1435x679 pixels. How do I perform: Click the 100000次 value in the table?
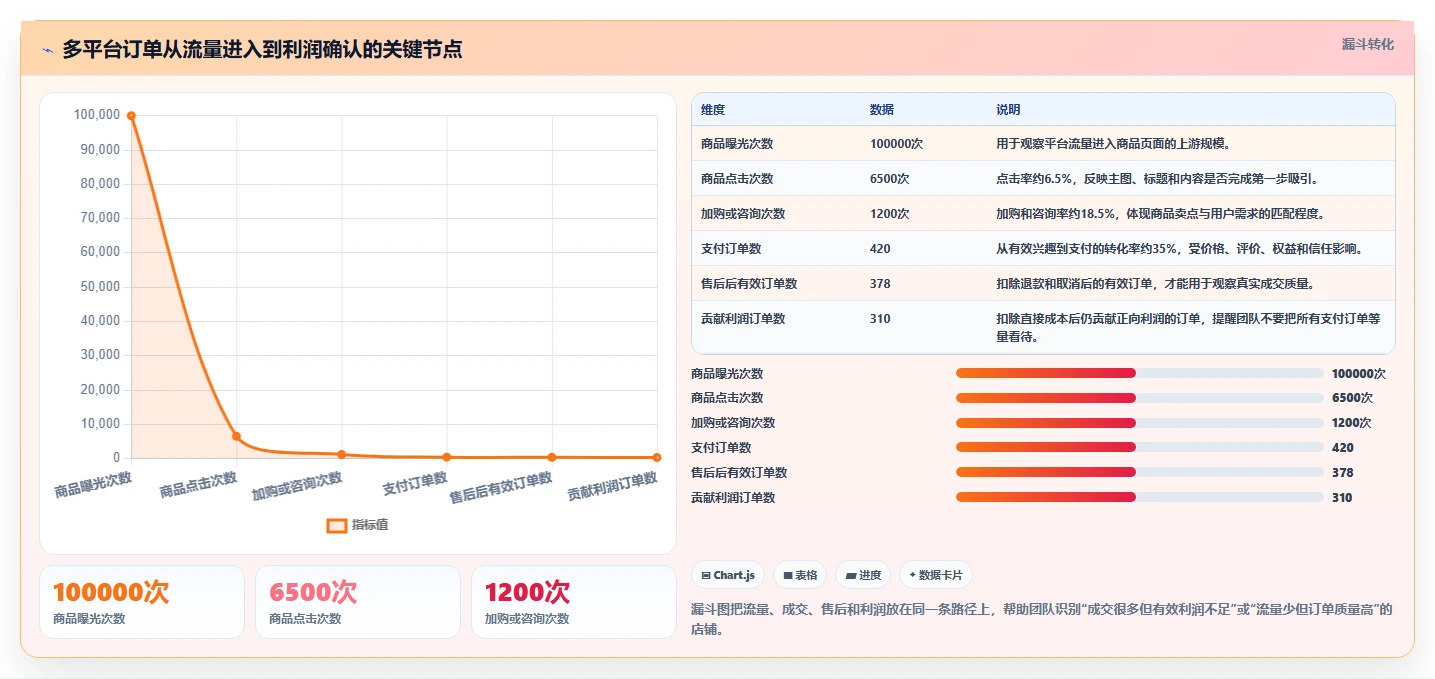[x=896, y=144]
